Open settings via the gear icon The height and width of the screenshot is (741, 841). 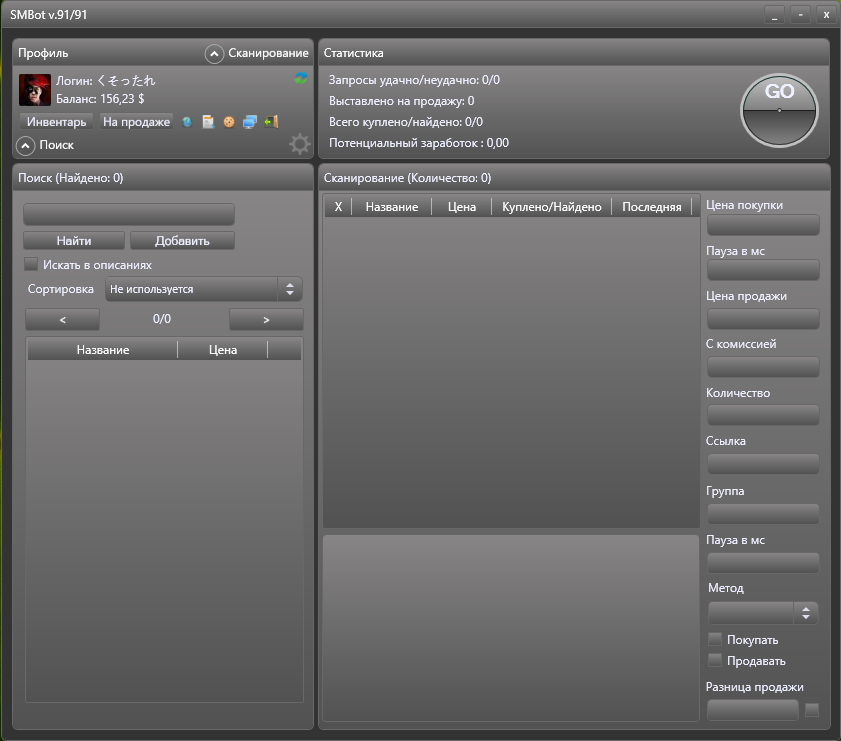click(x=300, y=145)
